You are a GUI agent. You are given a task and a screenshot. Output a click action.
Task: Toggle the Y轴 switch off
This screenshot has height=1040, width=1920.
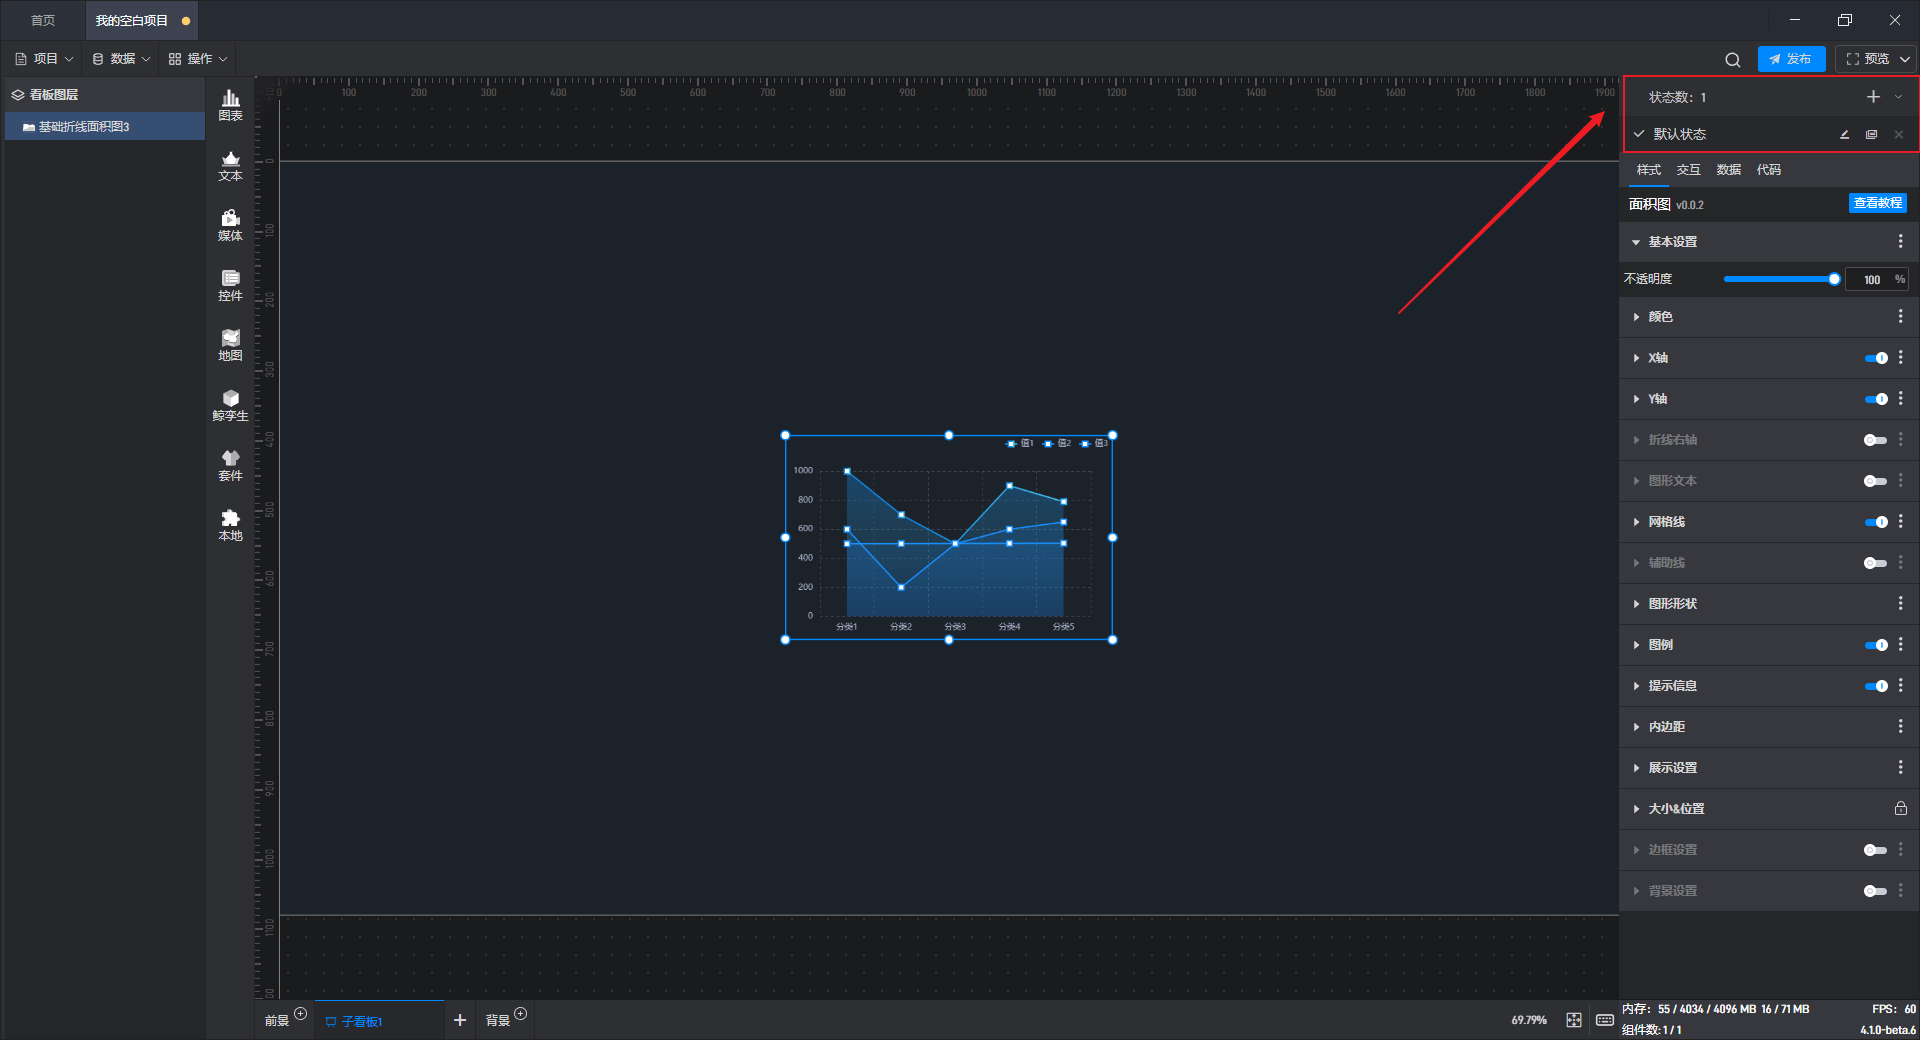click(1876, 399)
